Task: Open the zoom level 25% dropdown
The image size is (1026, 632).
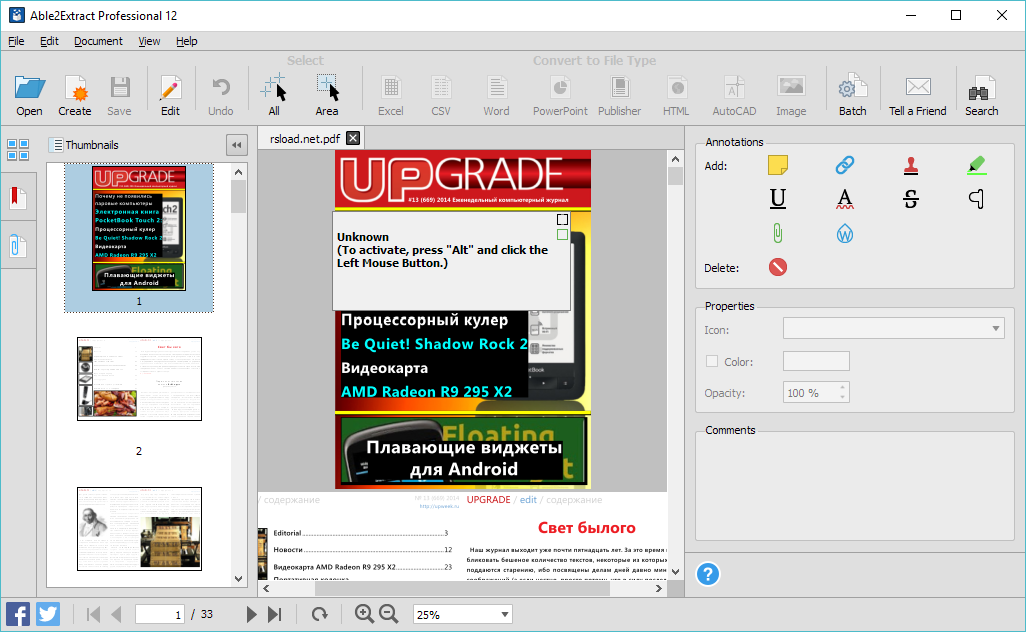Action: tap(504, 615)
